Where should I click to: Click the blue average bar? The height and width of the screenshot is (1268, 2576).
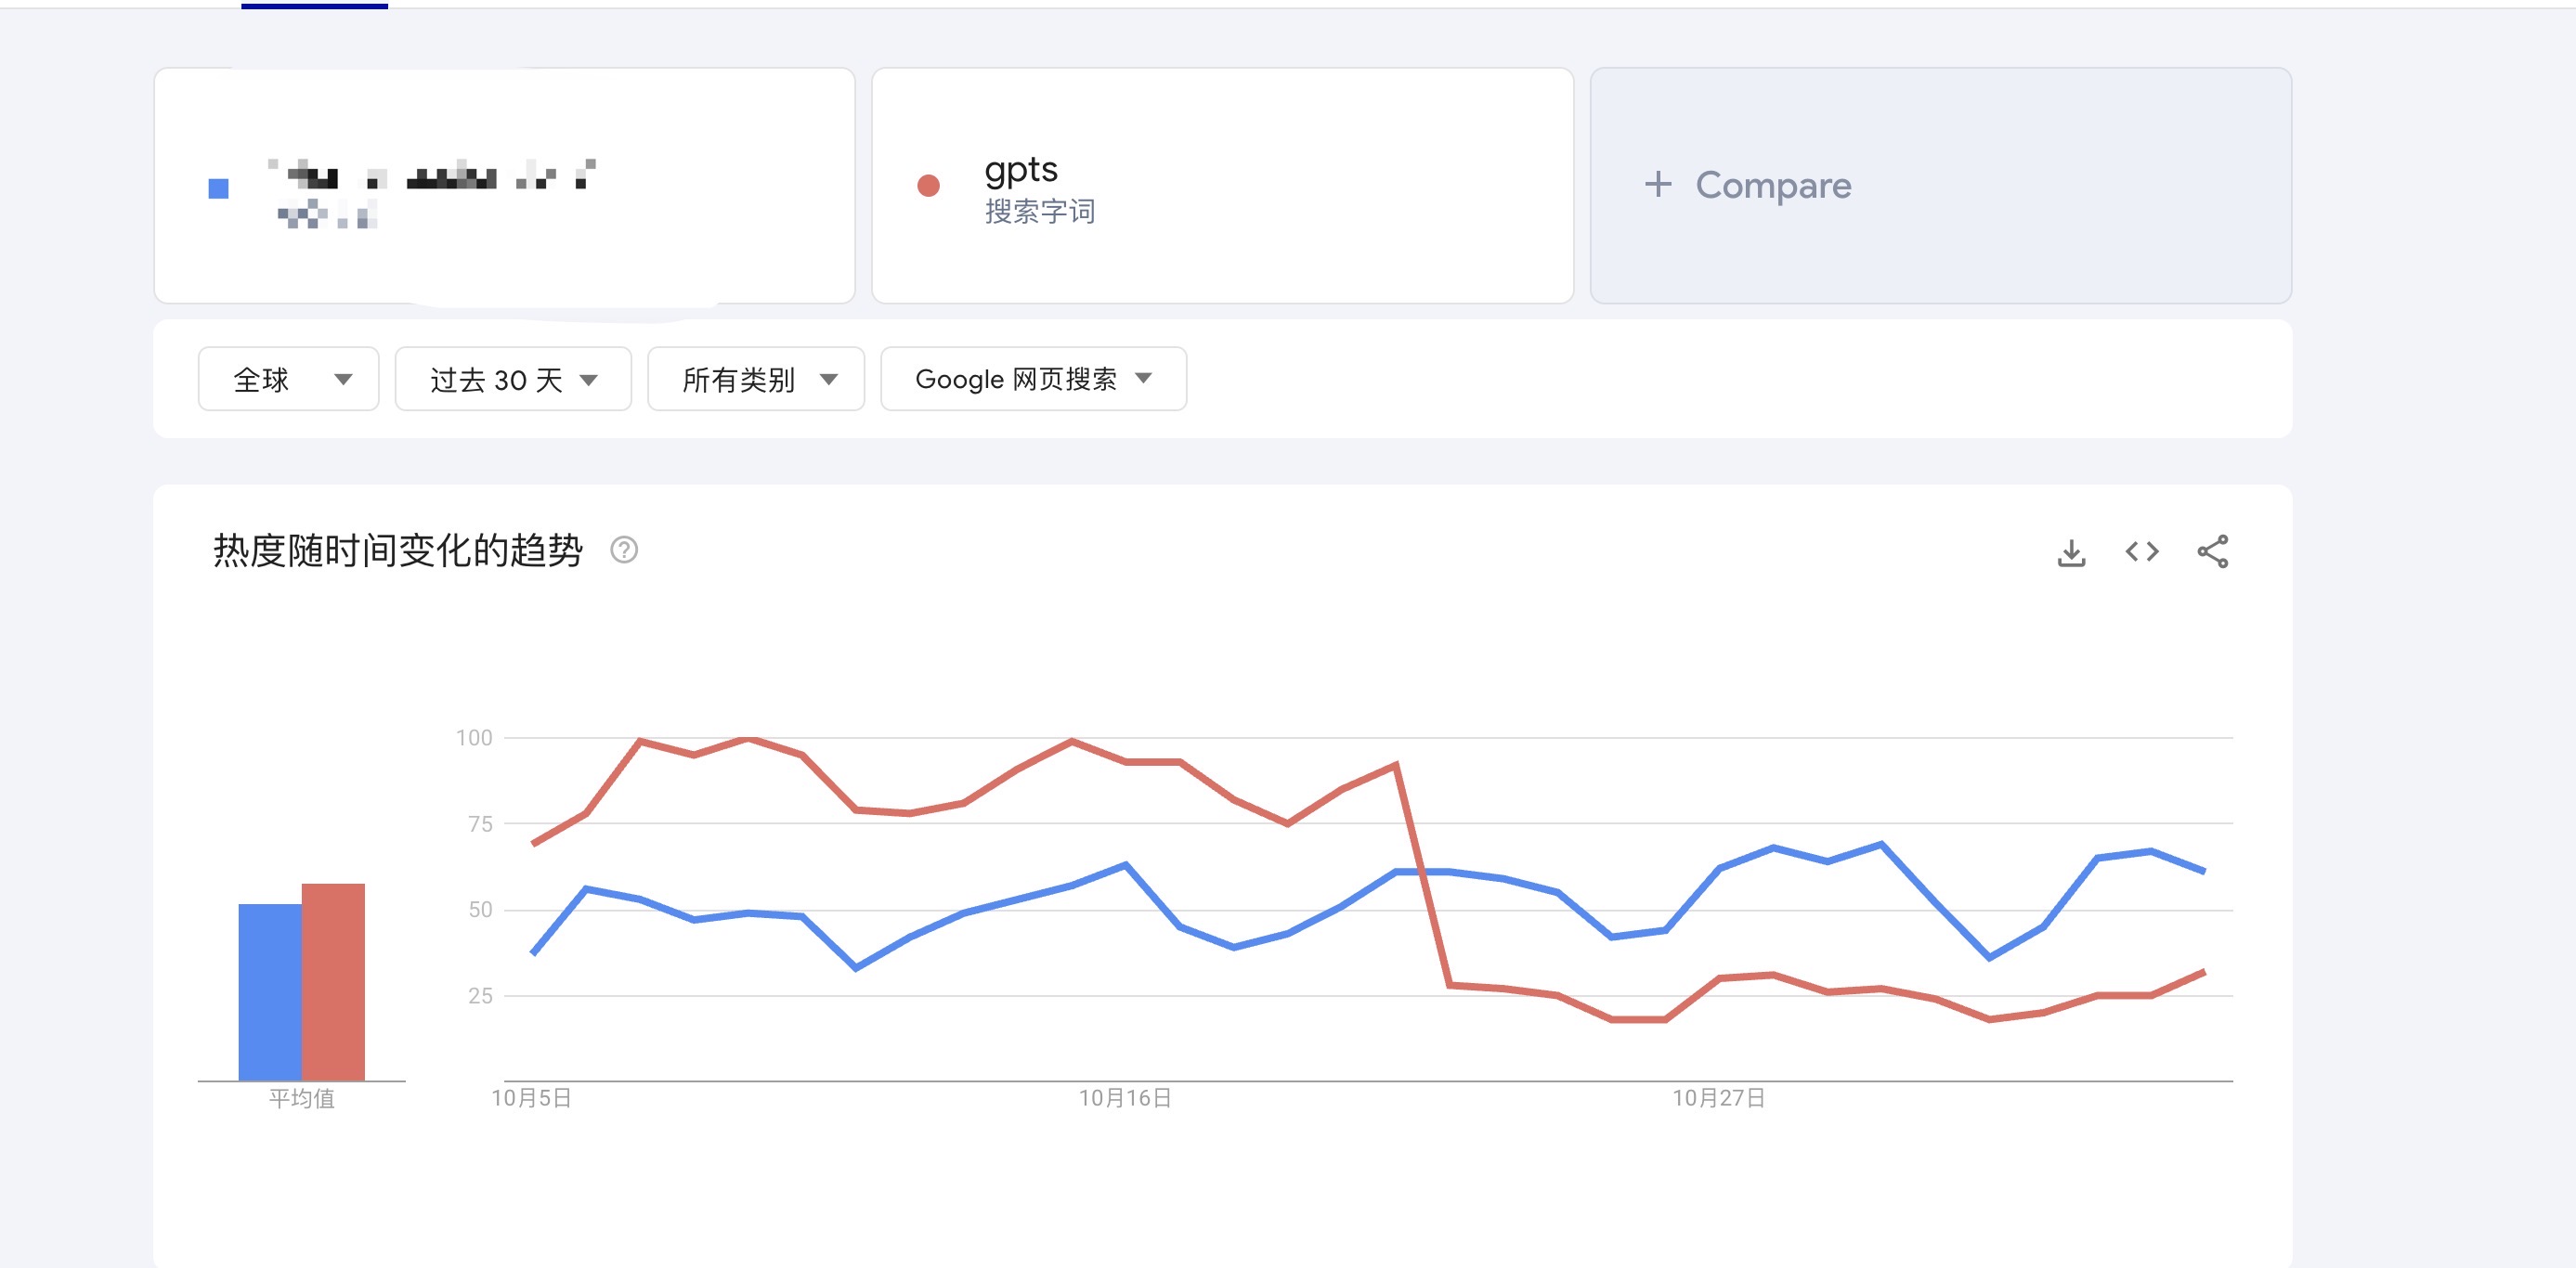[x=270, y=991]
